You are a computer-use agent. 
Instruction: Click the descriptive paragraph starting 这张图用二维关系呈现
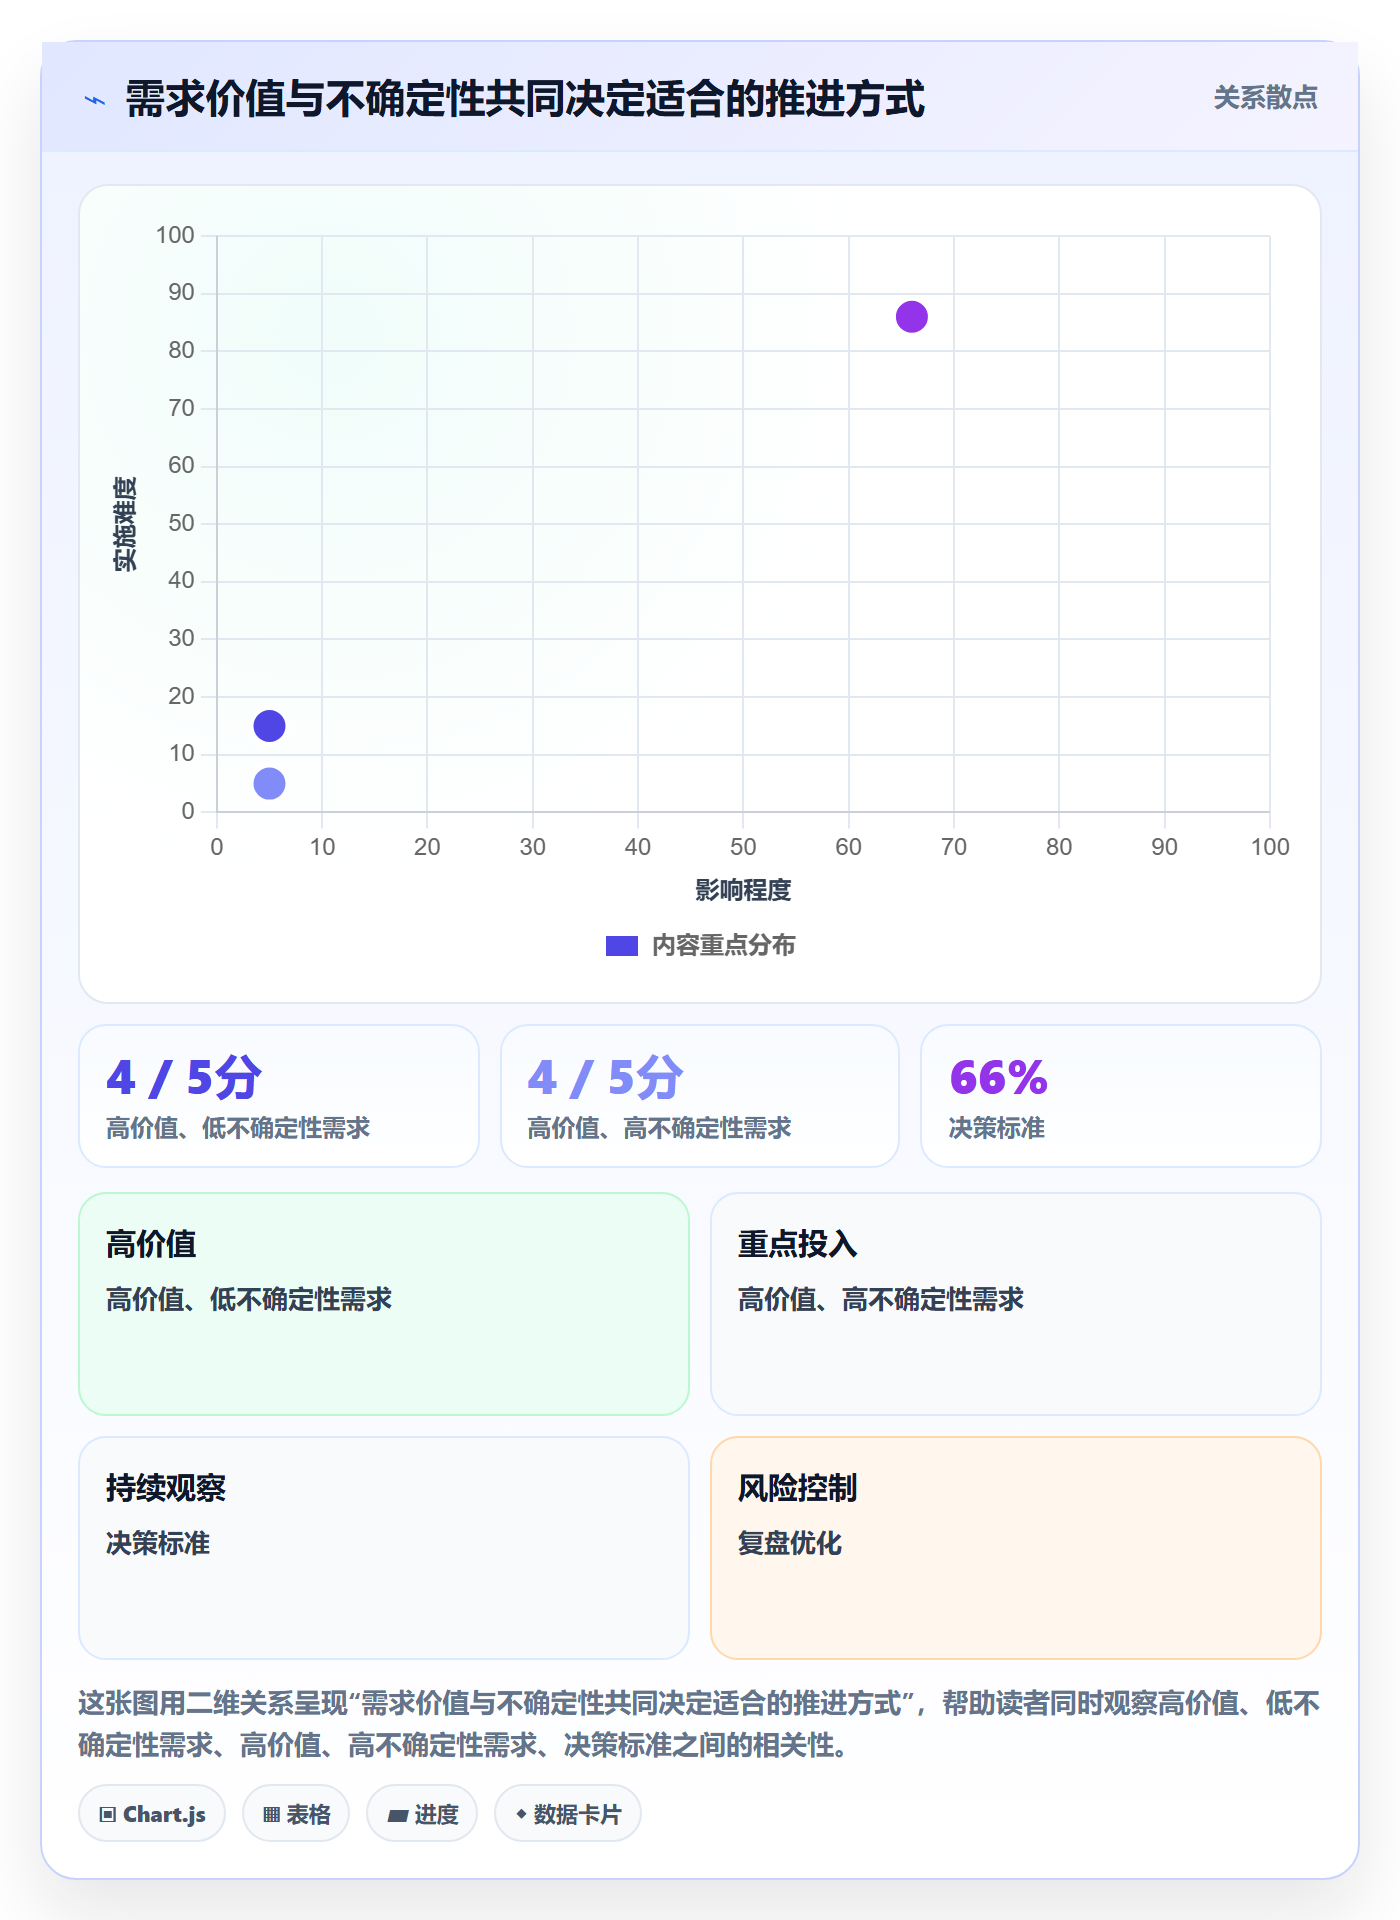(699, 1724)
